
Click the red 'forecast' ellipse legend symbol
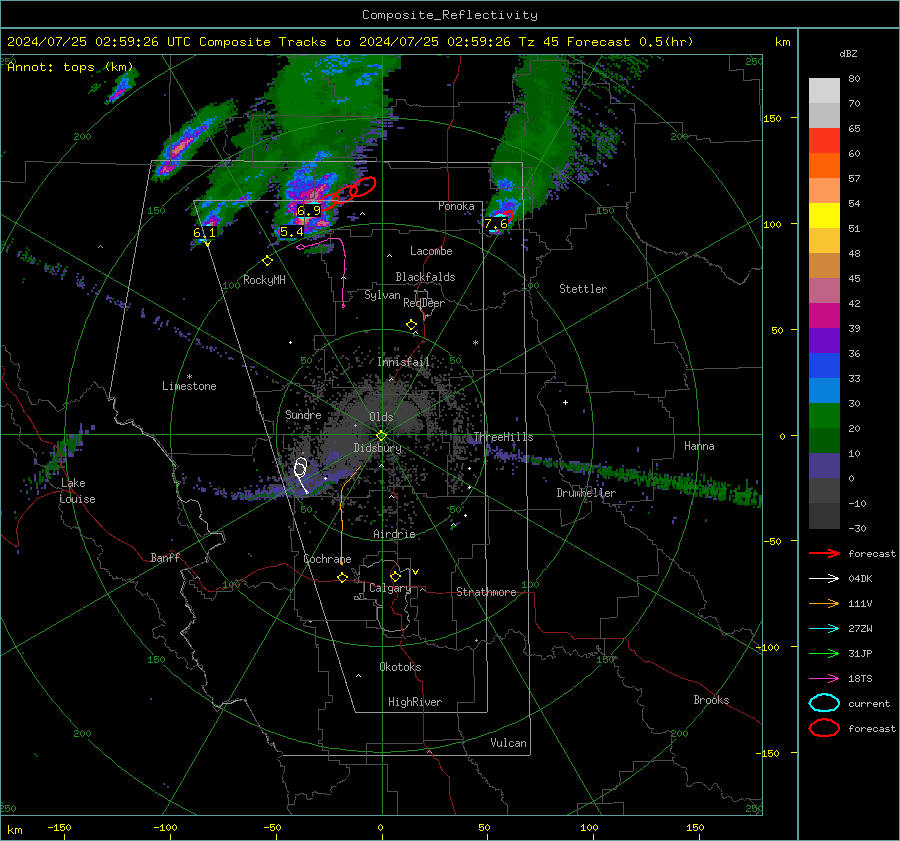(x=824, y=728)
